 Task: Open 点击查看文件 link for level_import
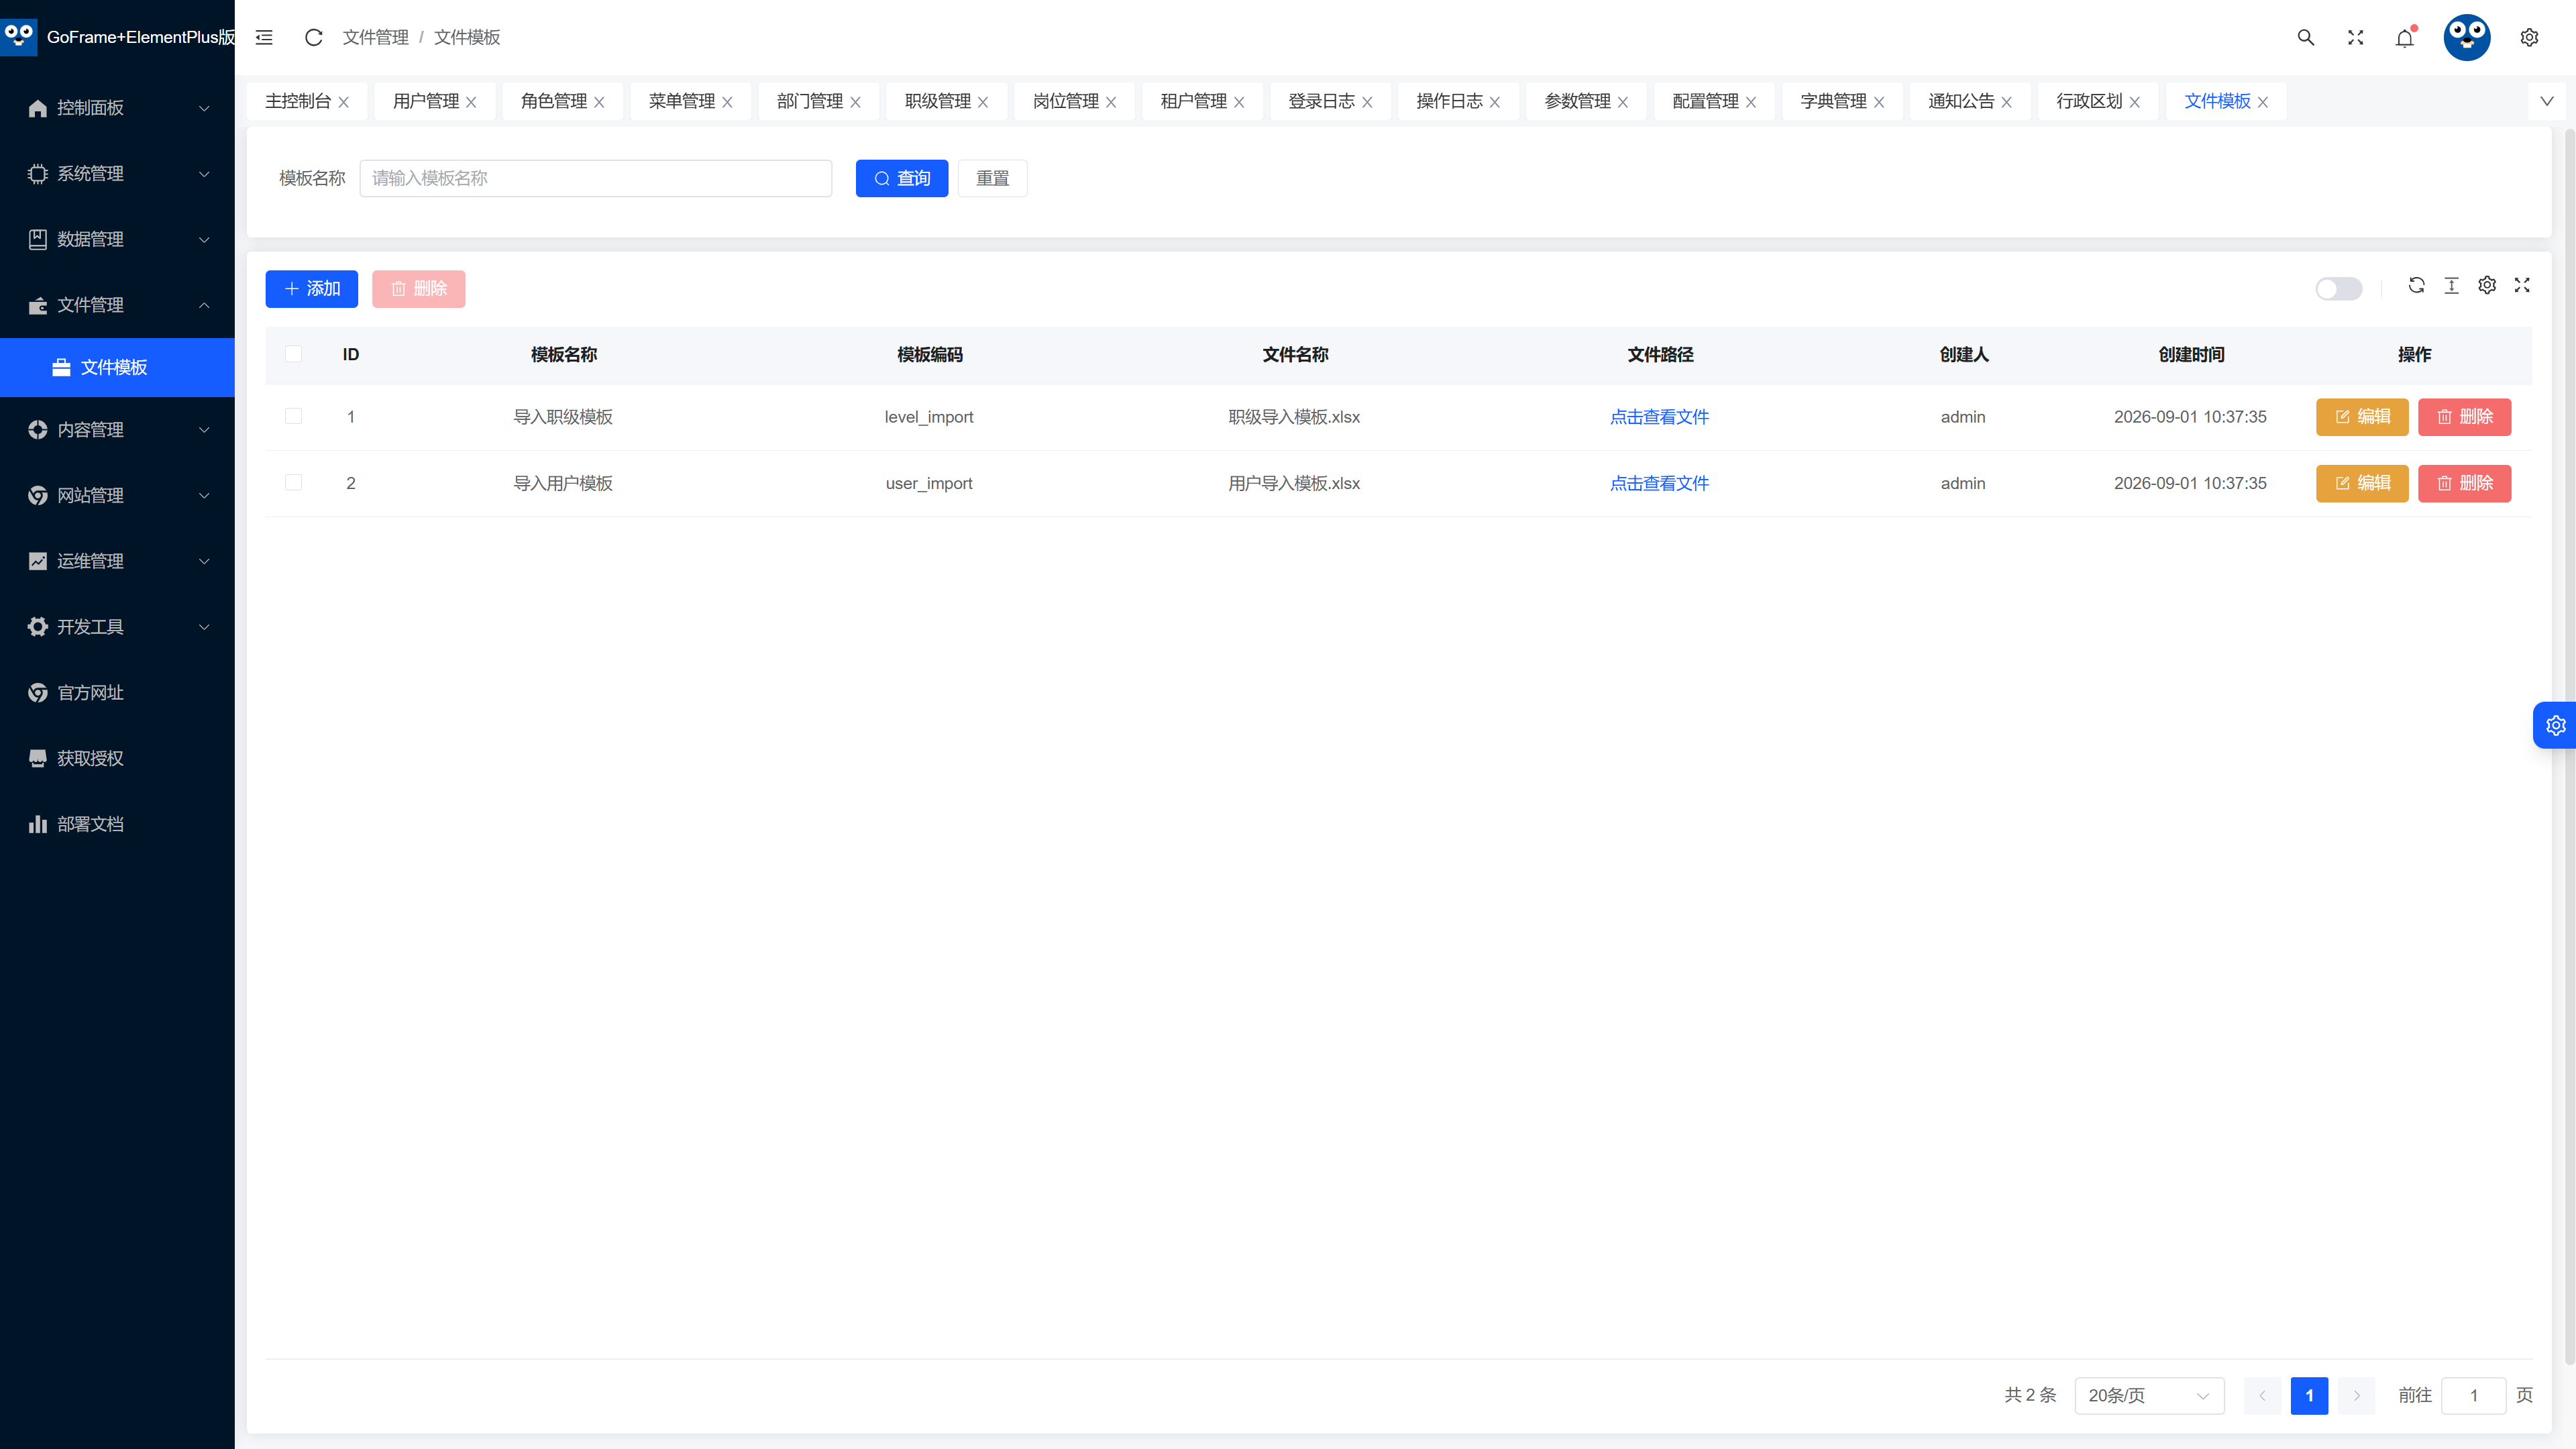[x=1659, y=417]
